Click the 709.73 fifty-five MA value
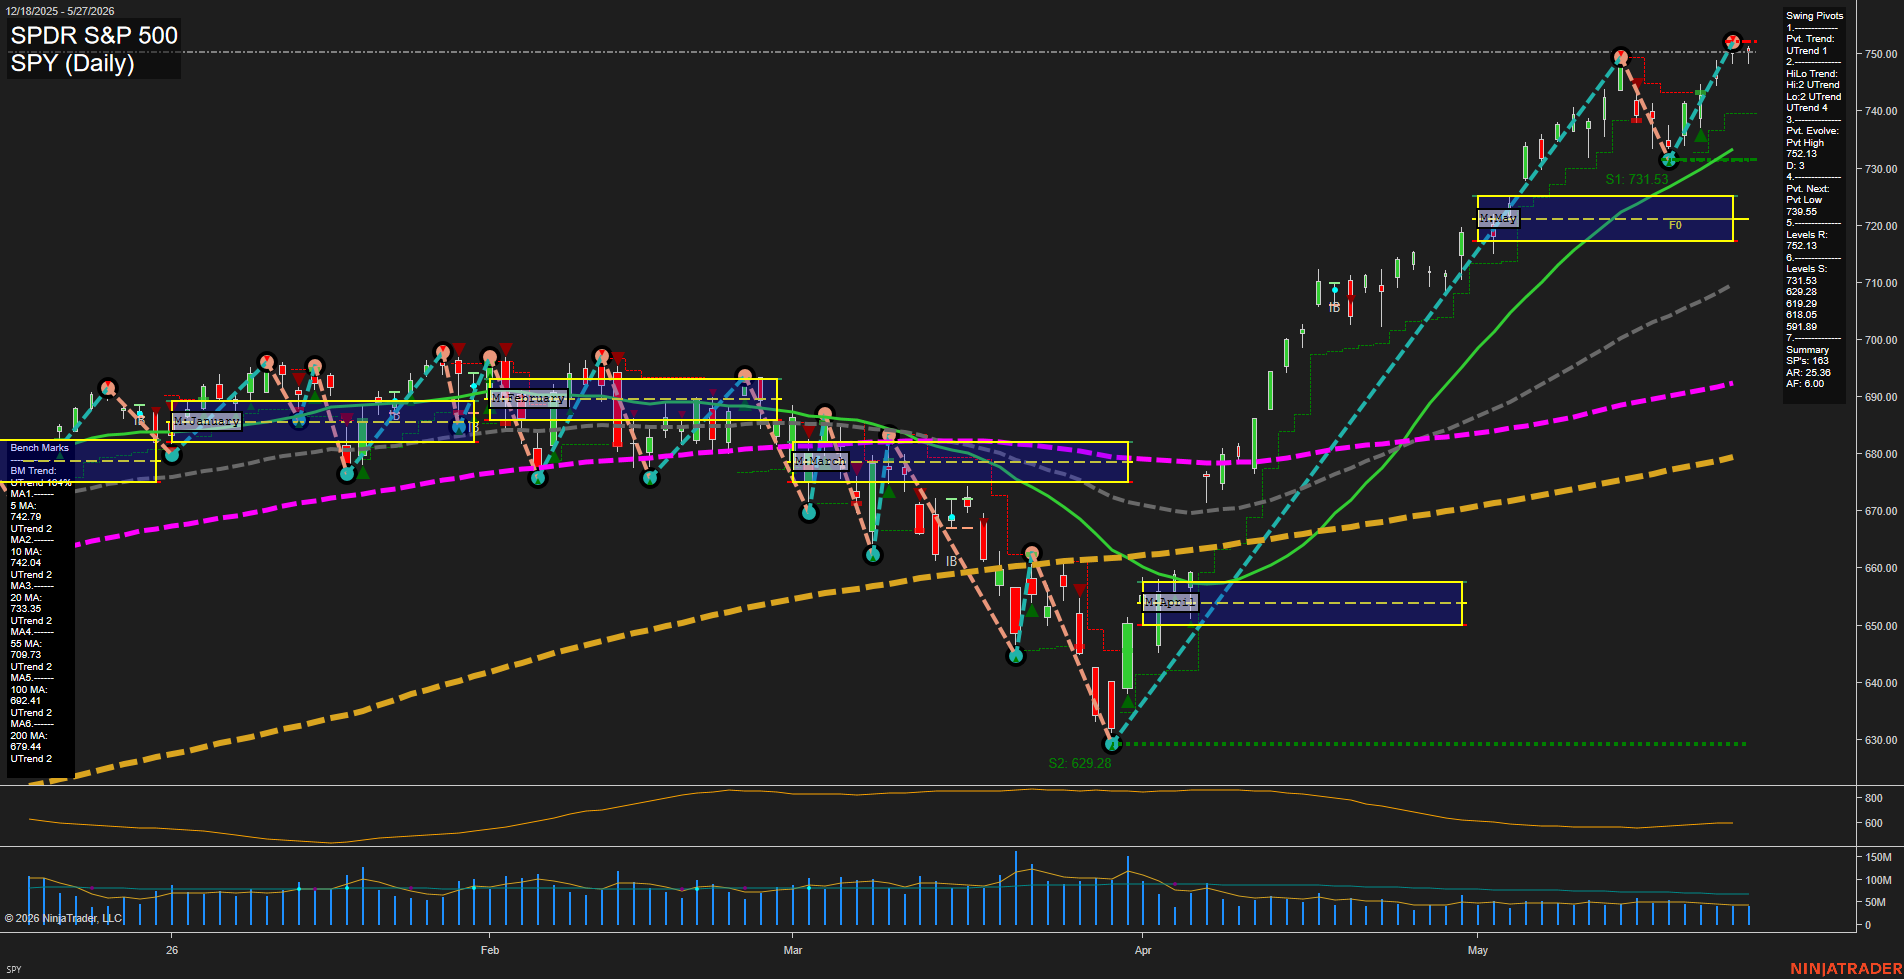Image resolution: width=1904 pixels, height=979 pixels. tap(26, 655)
